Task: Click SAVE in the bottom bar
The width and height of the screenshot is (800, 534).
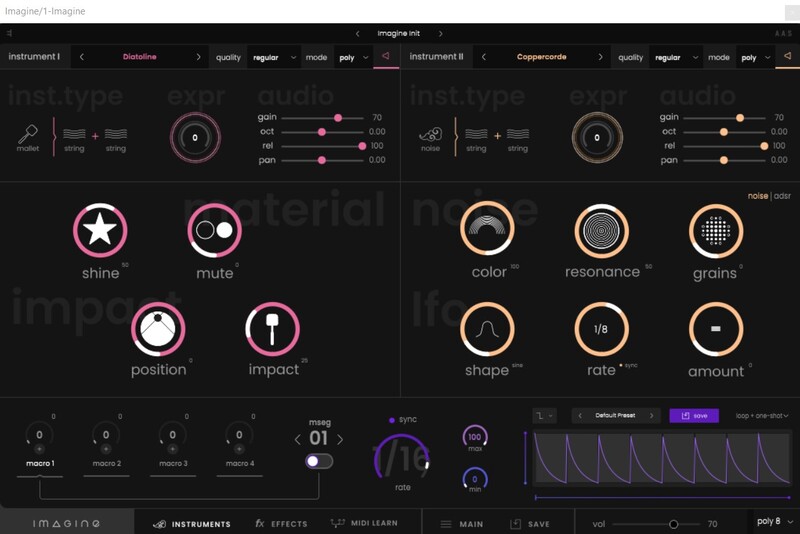Action: (x=530, y=524)
